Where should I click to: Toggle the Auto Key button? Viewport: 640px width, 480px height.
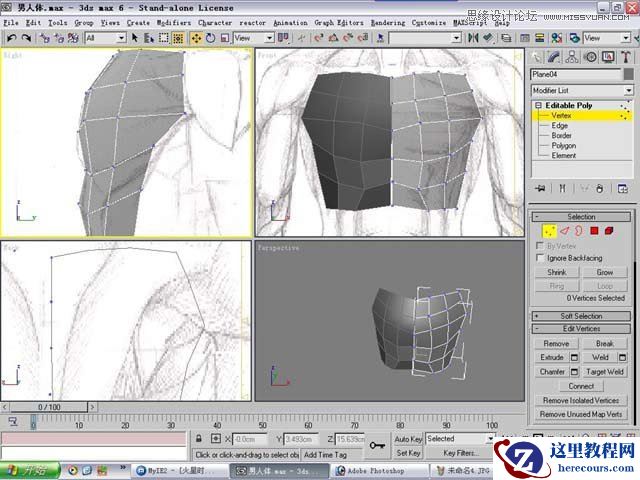point(408,439)
